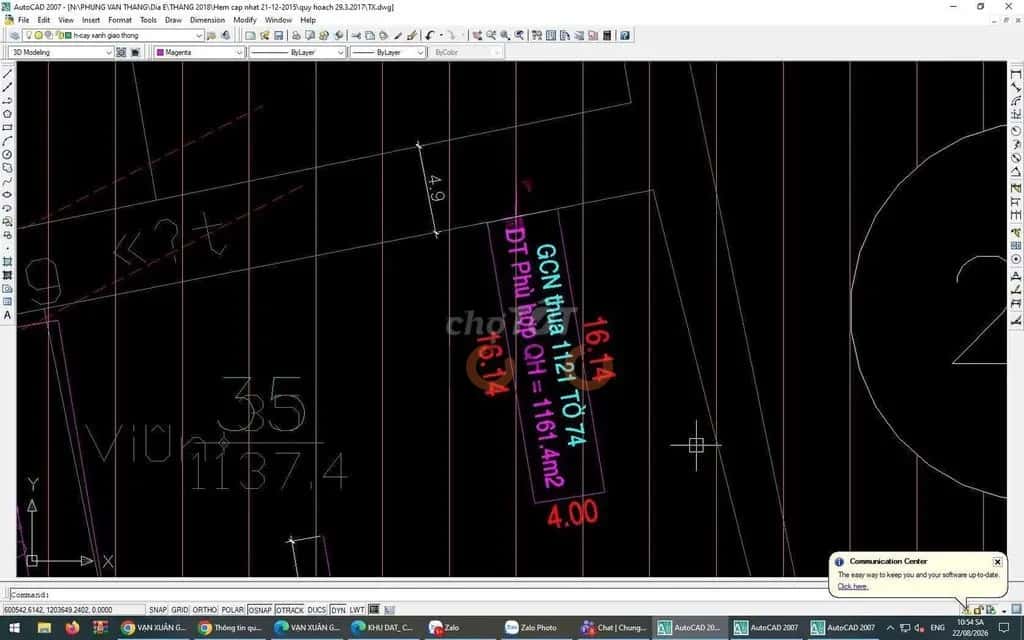Activate the Pan realtime tool

(477, 35)
